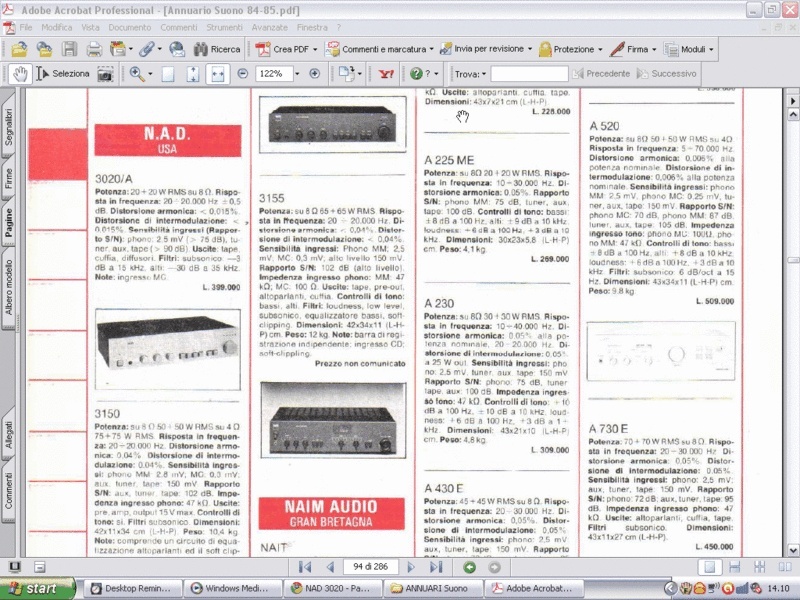Click the zoom out minus button
This screenshot has height=600, width=800.
[x=242, y=74]
